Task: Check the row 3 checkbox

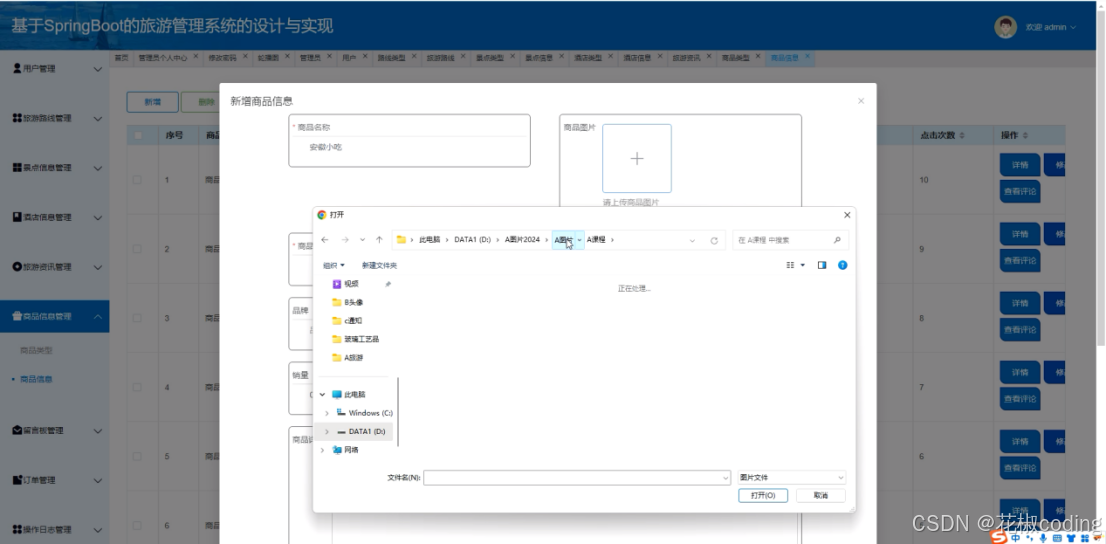Action: (138, 318)
